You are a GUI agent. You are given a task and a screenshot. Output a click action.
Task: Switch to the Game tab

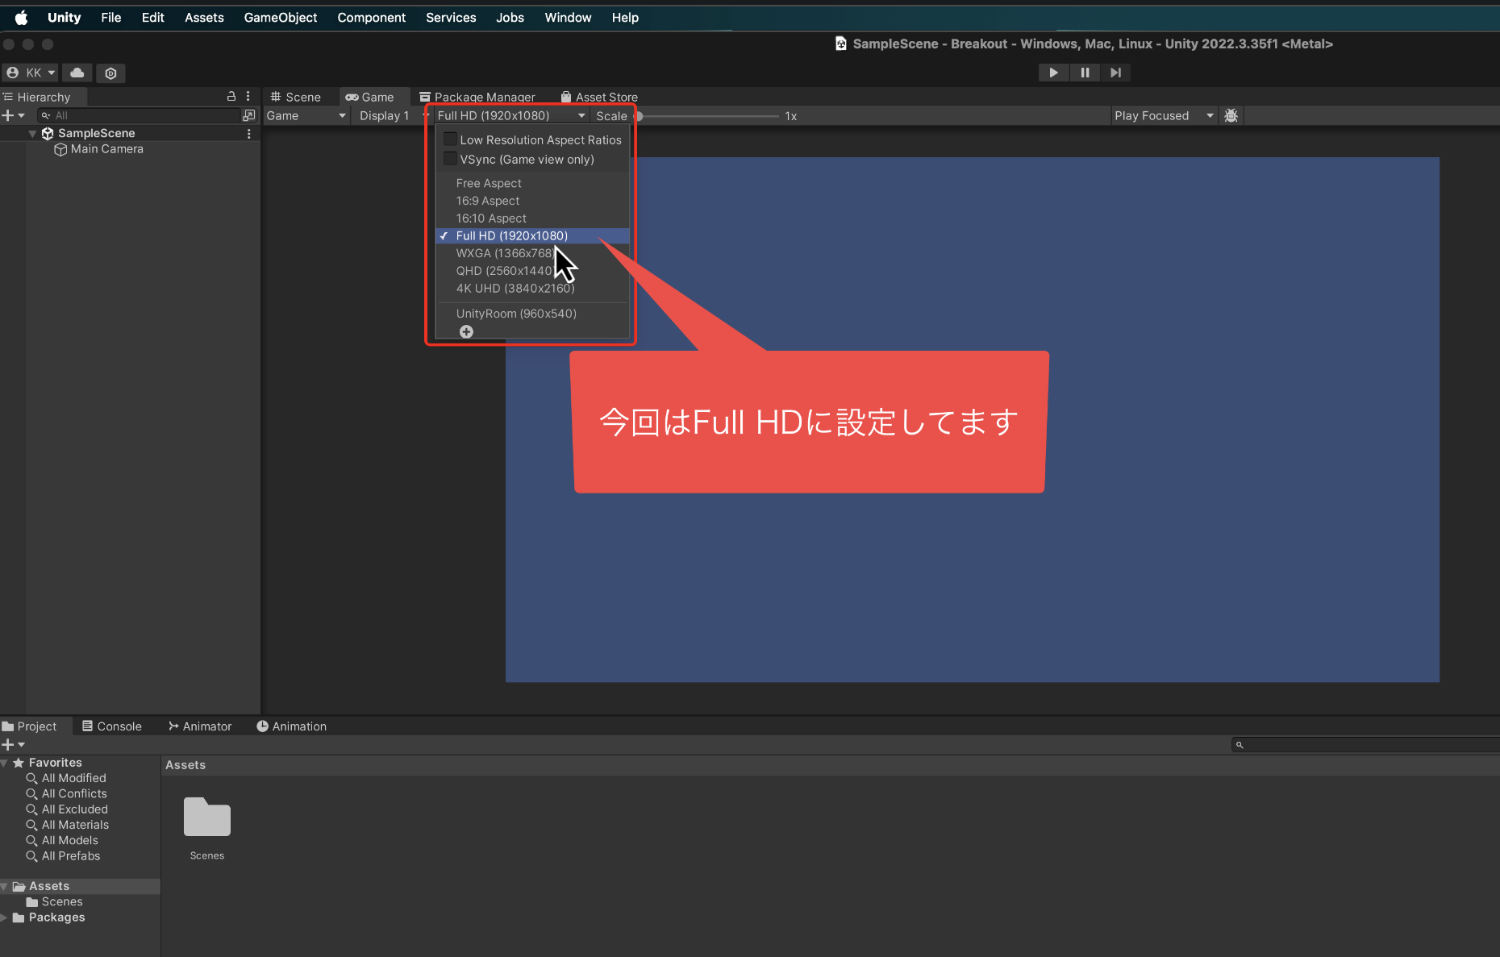pyautogui.click(x=370, y=97)
